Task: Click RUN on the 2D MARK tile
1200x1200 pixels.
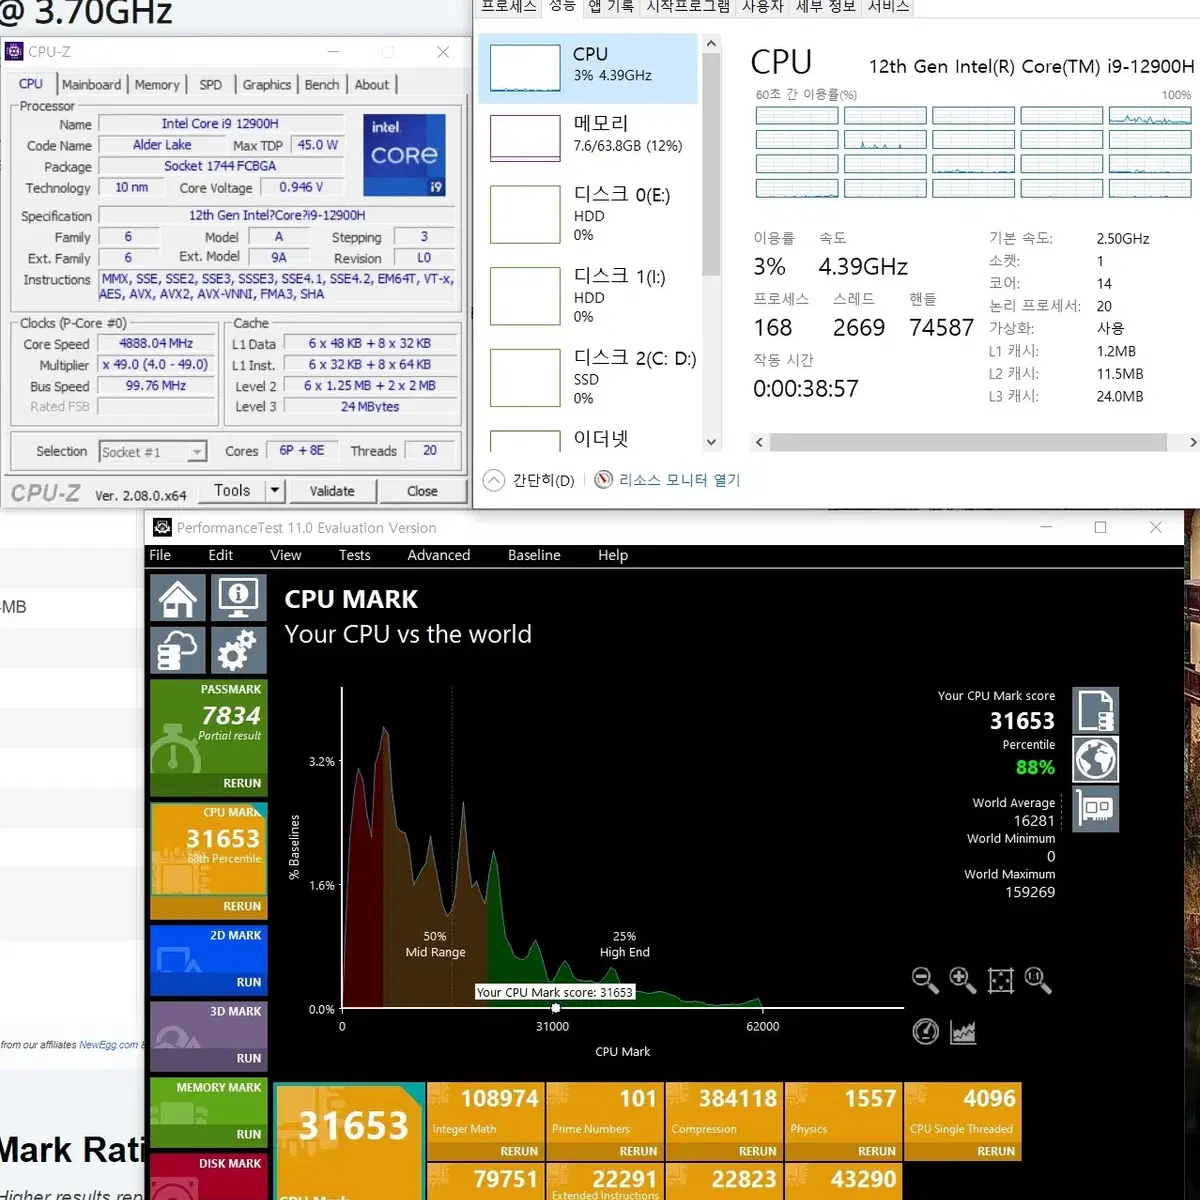Action: click(249, 982)
